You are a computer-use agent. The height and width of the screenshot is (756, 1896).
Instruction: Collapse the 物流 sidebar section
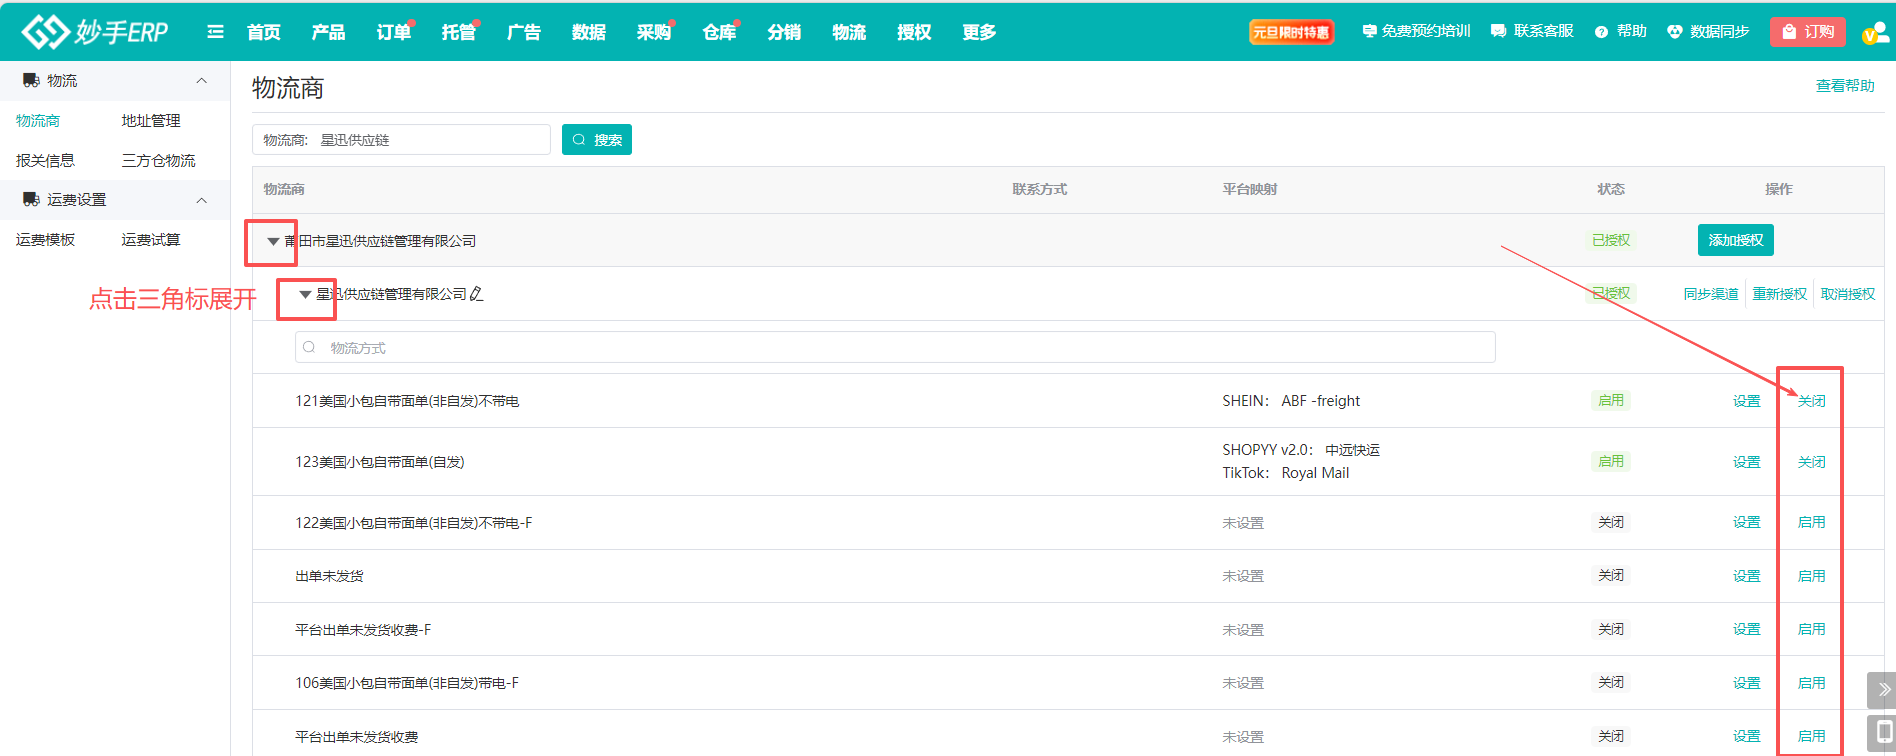tap(201, 81)
